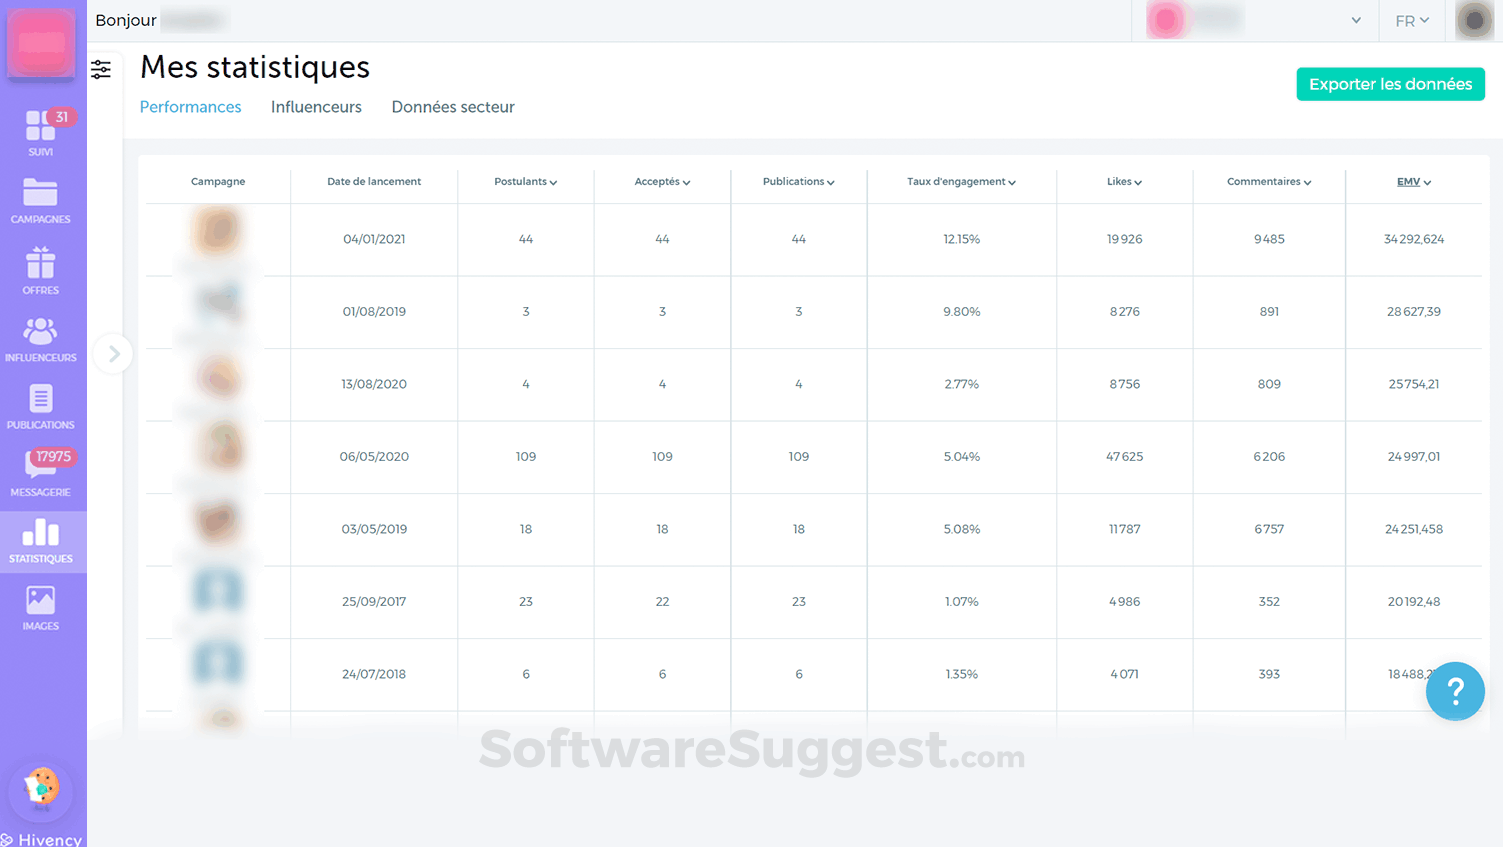Image resolution: width=1503 pixels, height=847 pixels.
Task: Open the statistics filter settings icon
Action: click(x=100, y=69)
